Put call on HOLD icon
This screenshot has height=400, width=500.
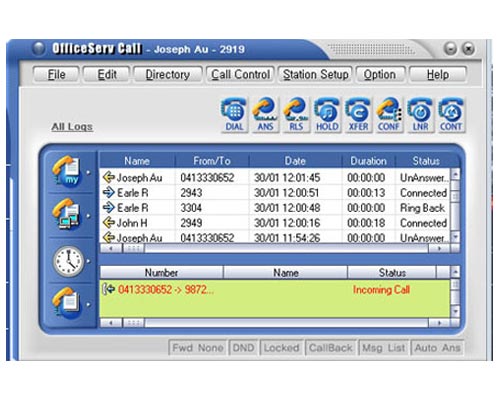tap(327, 115)
